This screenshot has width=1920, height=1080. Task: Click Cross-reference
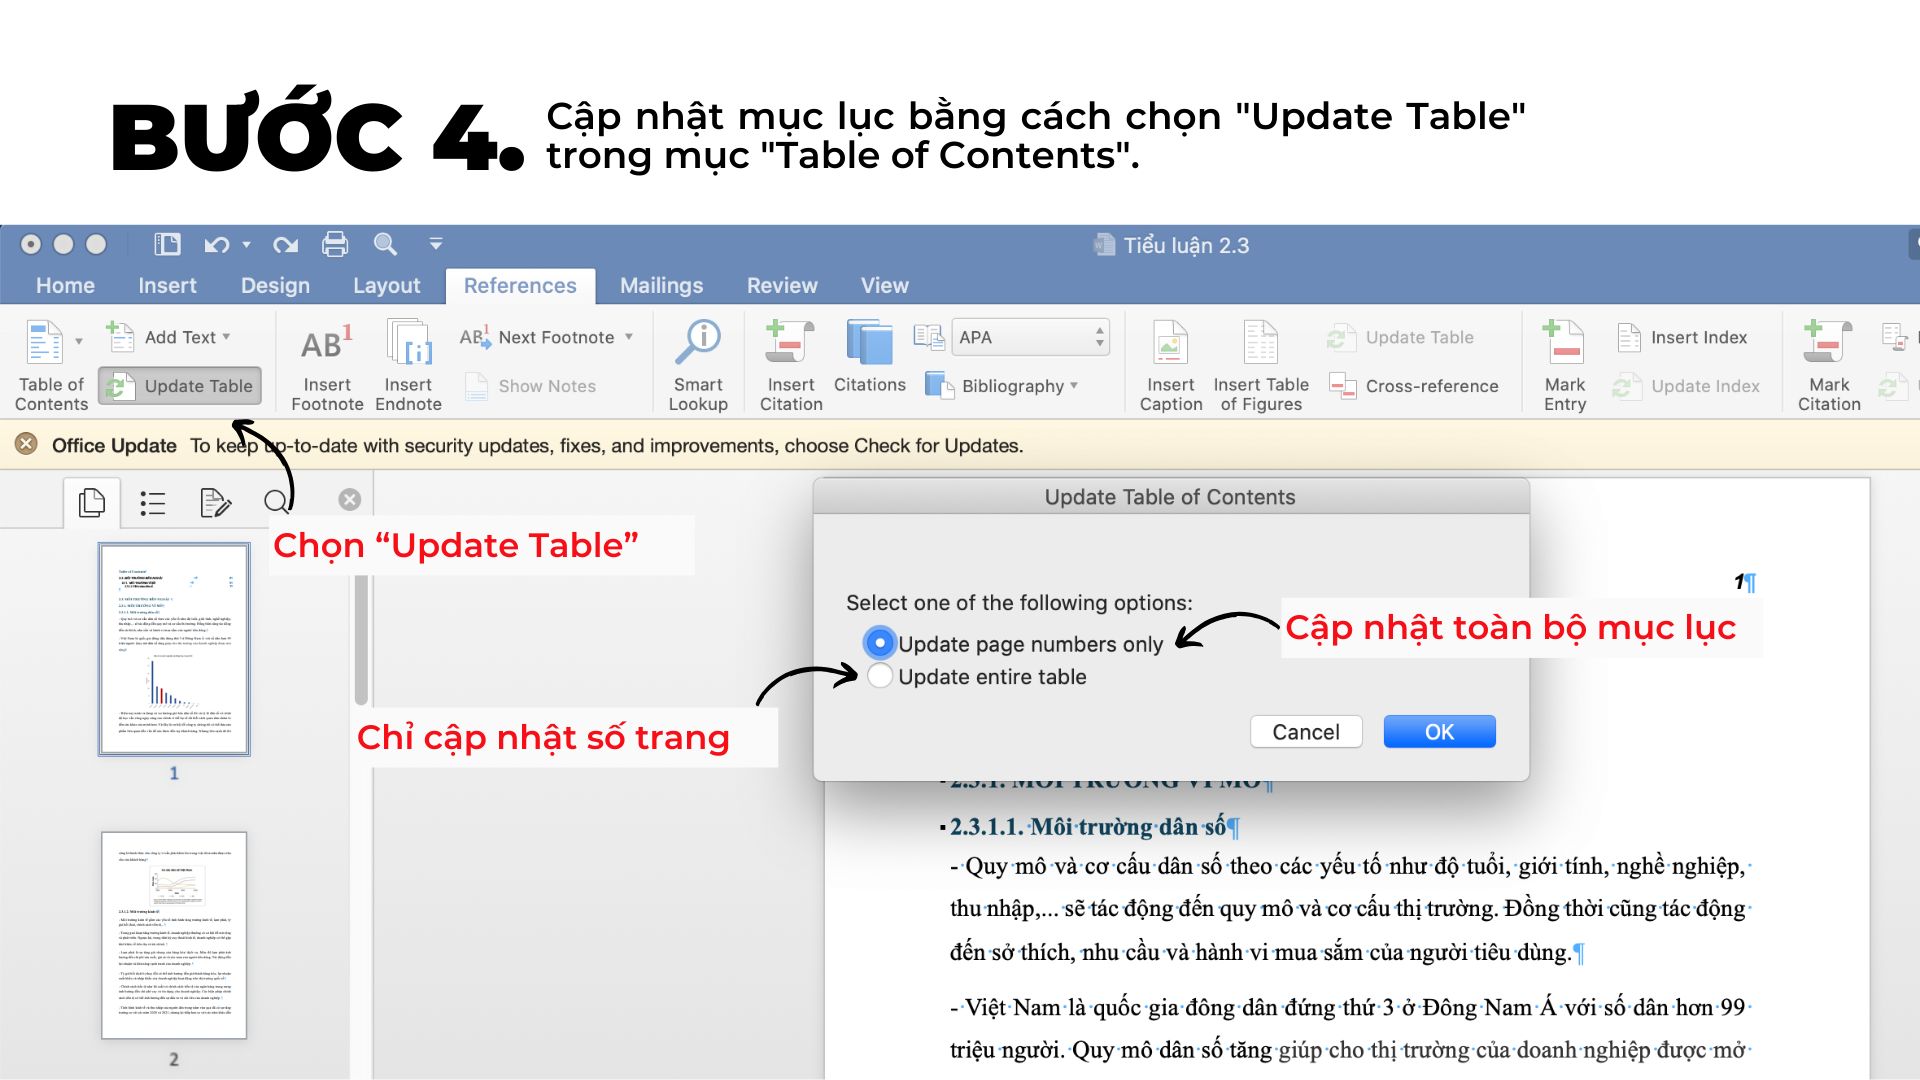coord(1414,386)
